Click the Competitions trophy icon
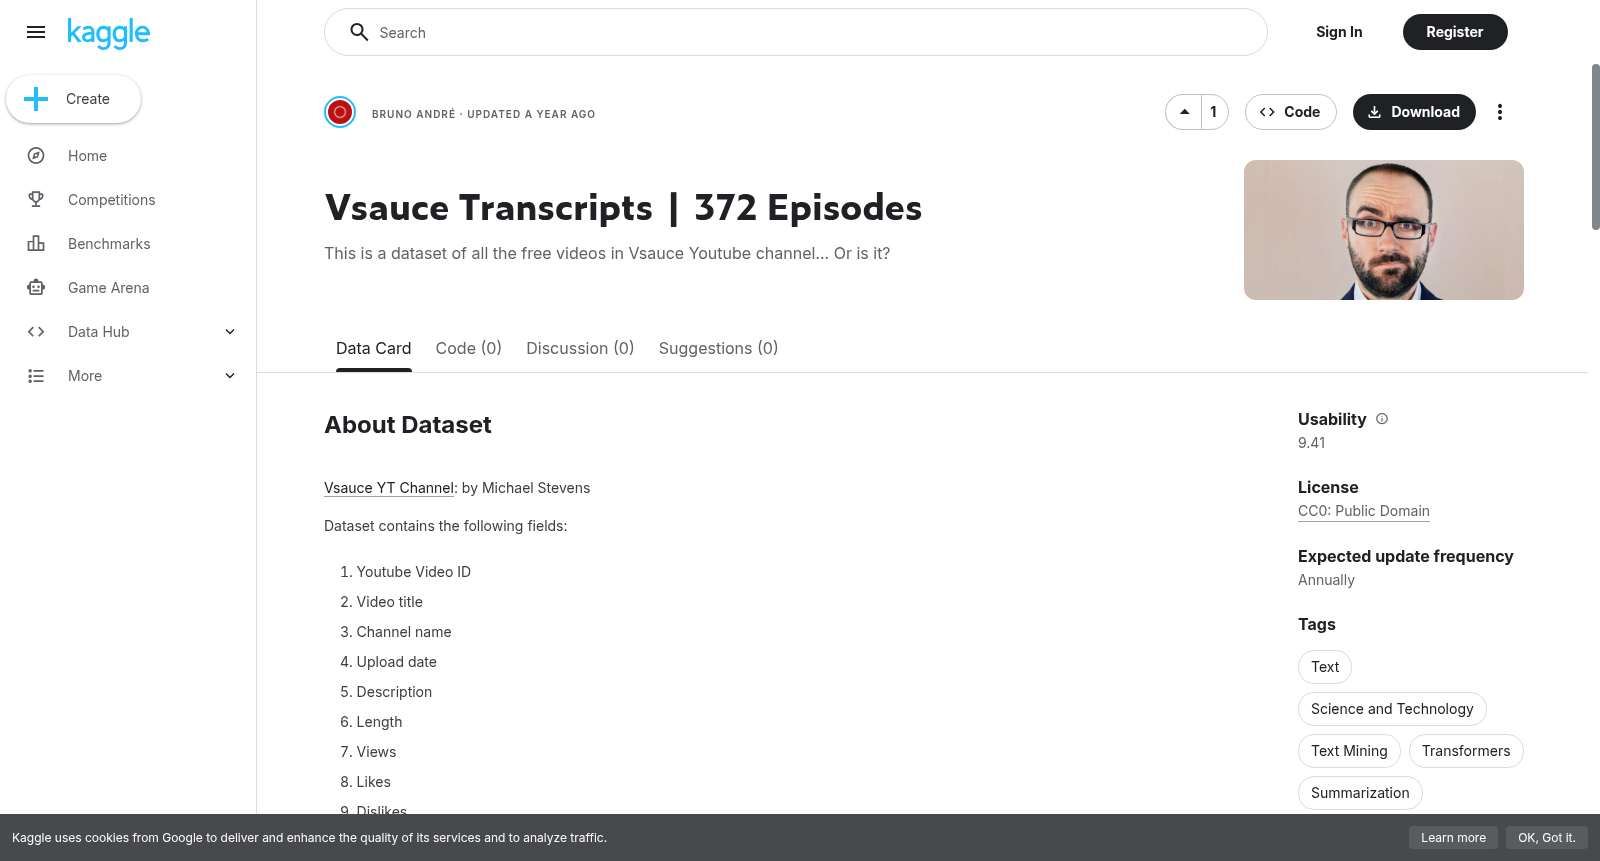The image size is (1600, 861). 36,200
